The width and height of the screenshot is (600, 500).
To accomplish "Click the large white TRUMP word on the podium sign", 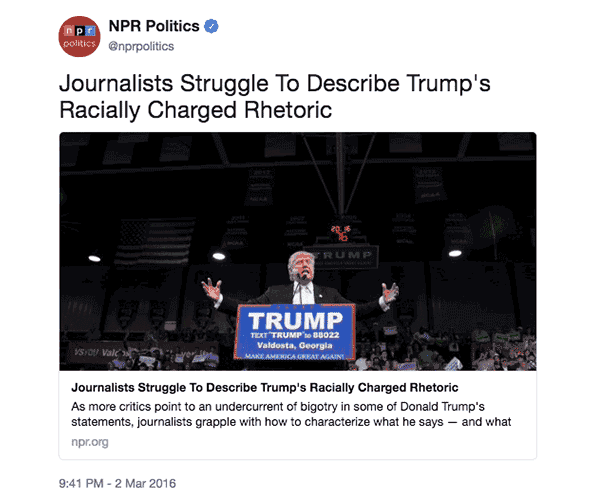I will [x=295, y=320].
